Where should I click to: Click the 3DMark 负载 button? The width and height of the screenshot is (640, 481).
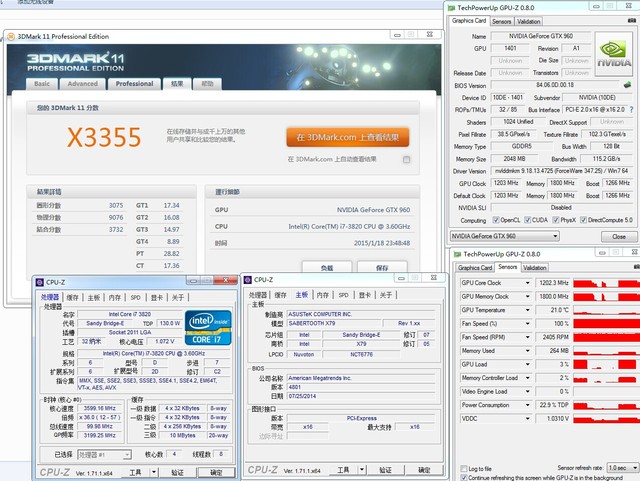[327, 267]
